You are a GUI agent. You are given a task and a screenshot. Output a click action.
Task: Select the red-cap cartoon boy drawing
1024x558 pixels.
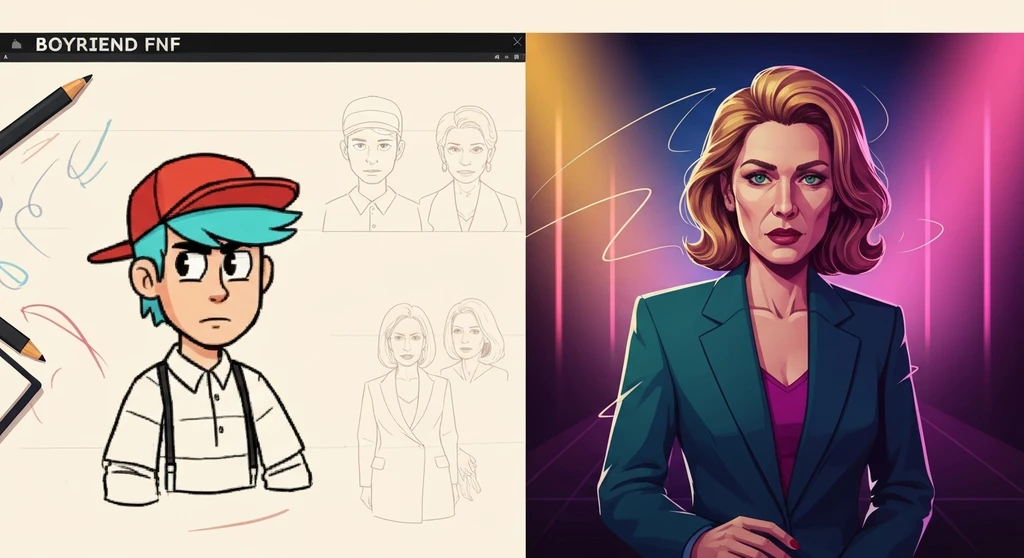(201, 330)
